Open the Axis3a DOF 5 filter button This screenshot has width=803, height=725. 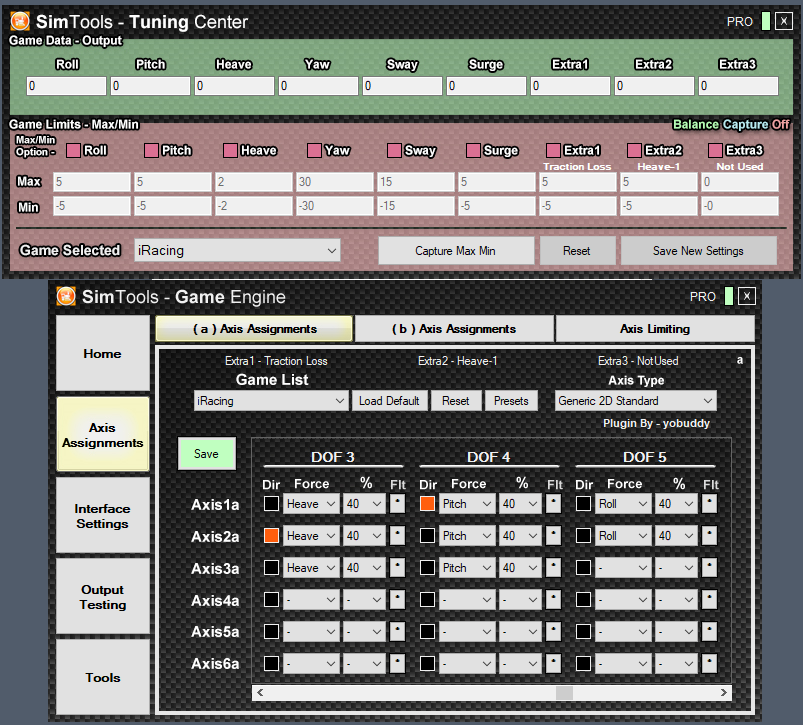(x=709, y=568)
